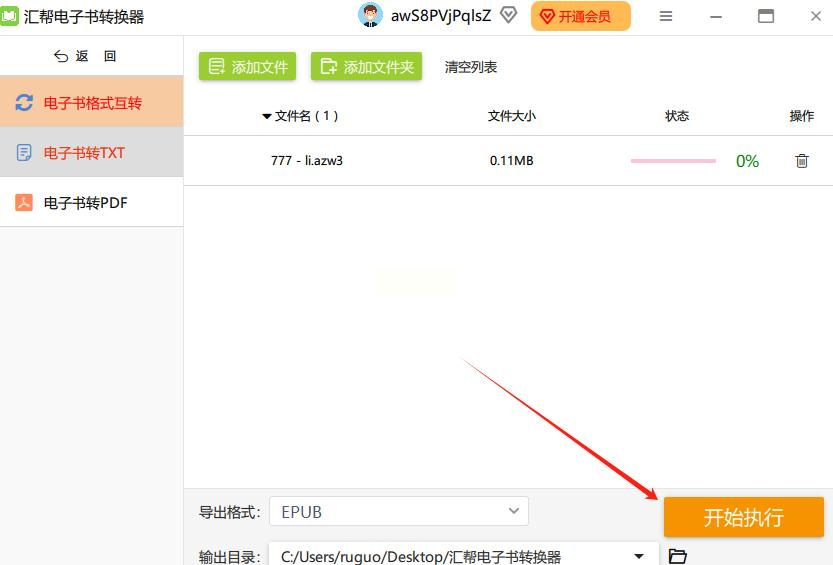
Task: Click the 输出目录 path input field
Action: coord(464,554)
